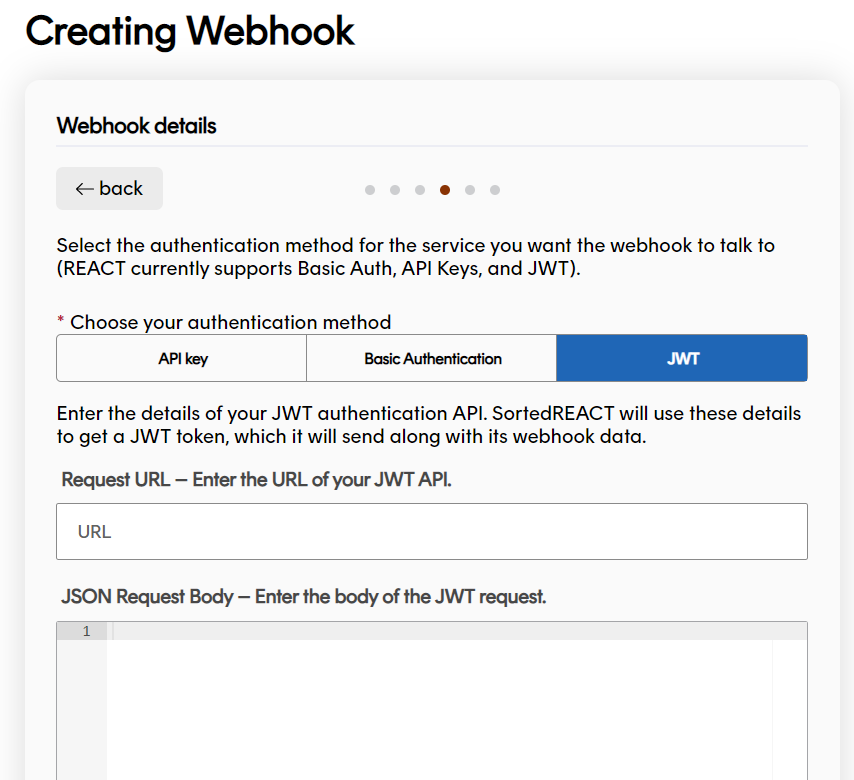
Task: Switch to Basic Authentication
Action: click(x=431, y=357)
